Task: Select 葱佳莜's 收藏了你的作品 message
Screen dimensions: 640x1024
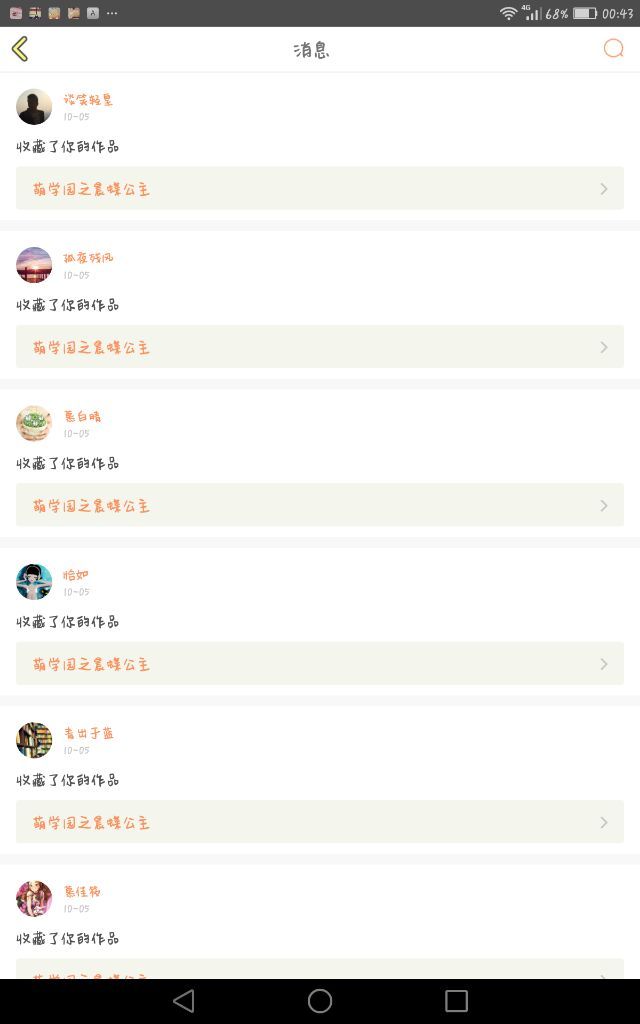Action: 68,938
